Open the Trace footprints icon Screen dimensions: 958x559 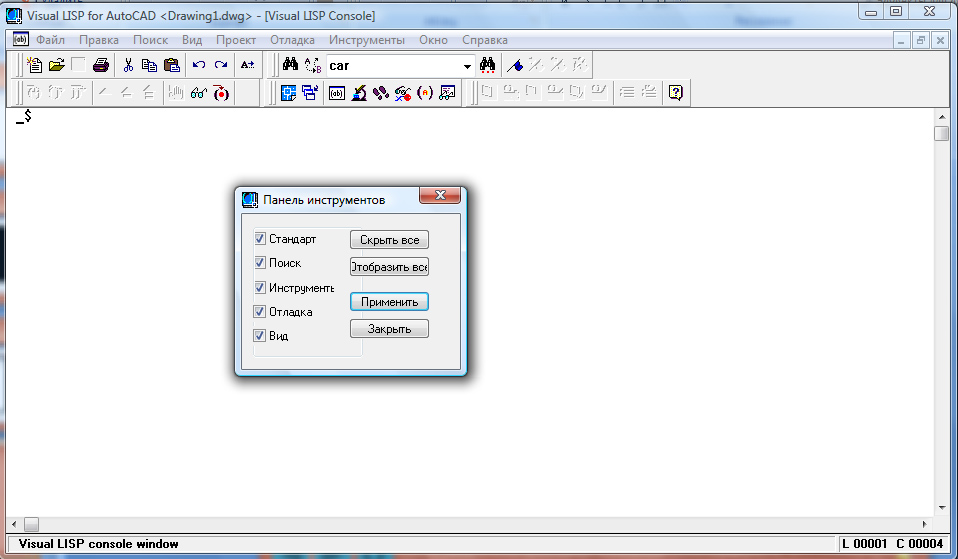[x=381, y=93]
